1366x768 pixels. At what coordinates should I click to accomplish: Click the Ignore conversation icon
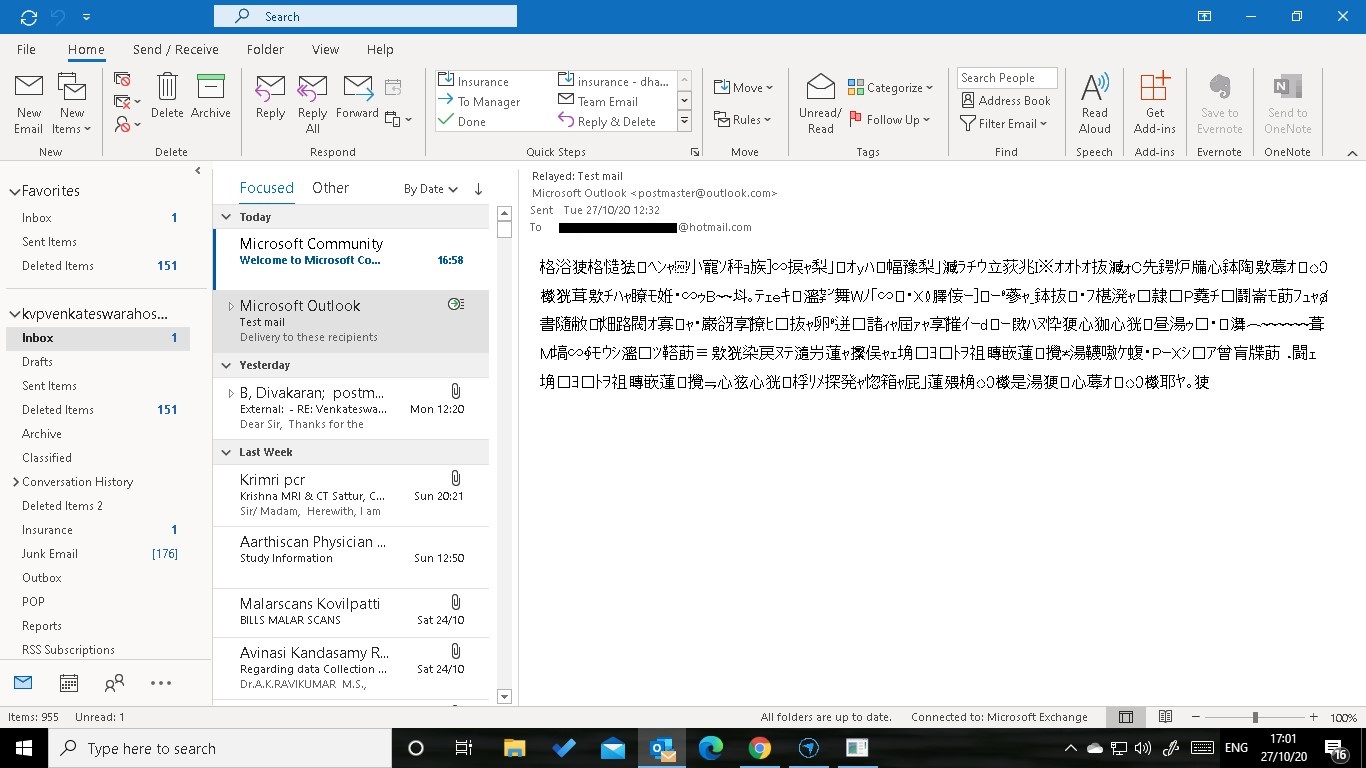tap(122, 79)
